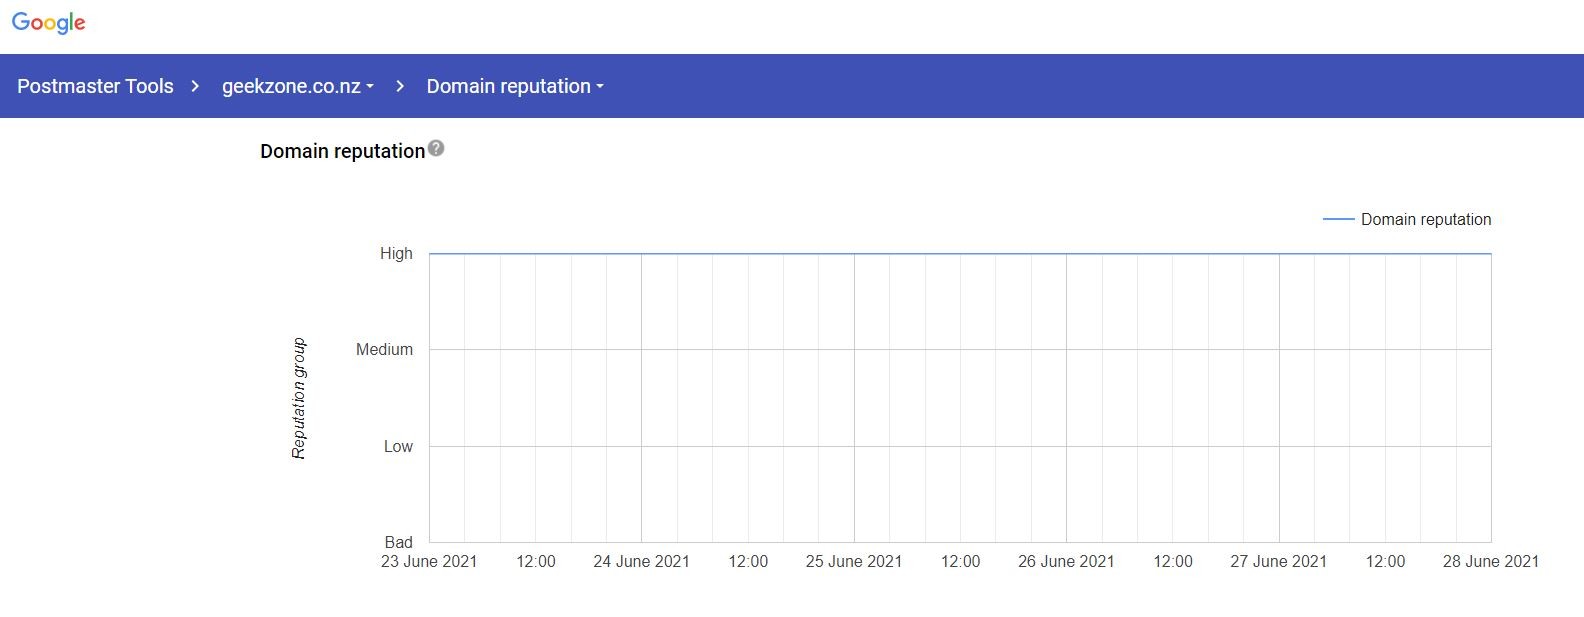
Task: Click the breadcrumb chevron after geekzone.co.nz
Action: (x=400, y=87)
